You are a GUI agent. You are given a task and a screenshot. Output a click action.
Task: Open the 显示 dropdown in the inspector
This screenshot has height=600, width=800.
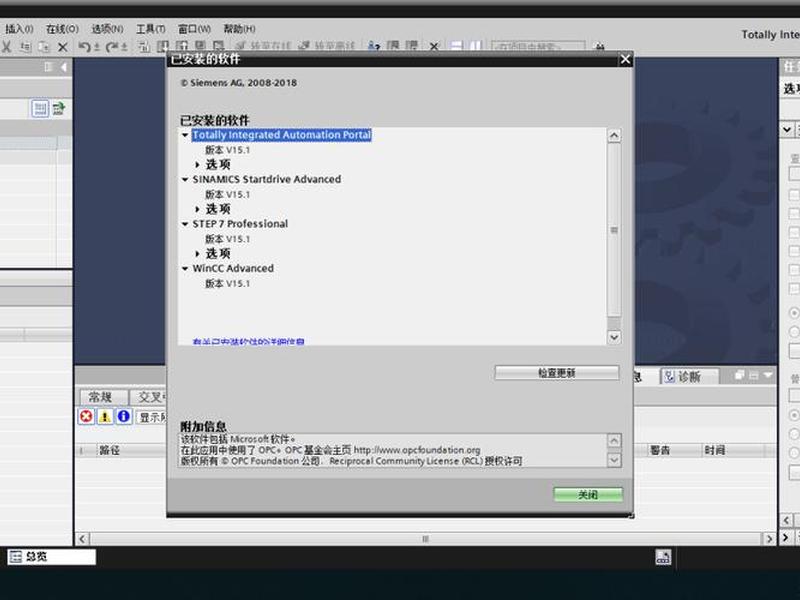tap(151, 417)
